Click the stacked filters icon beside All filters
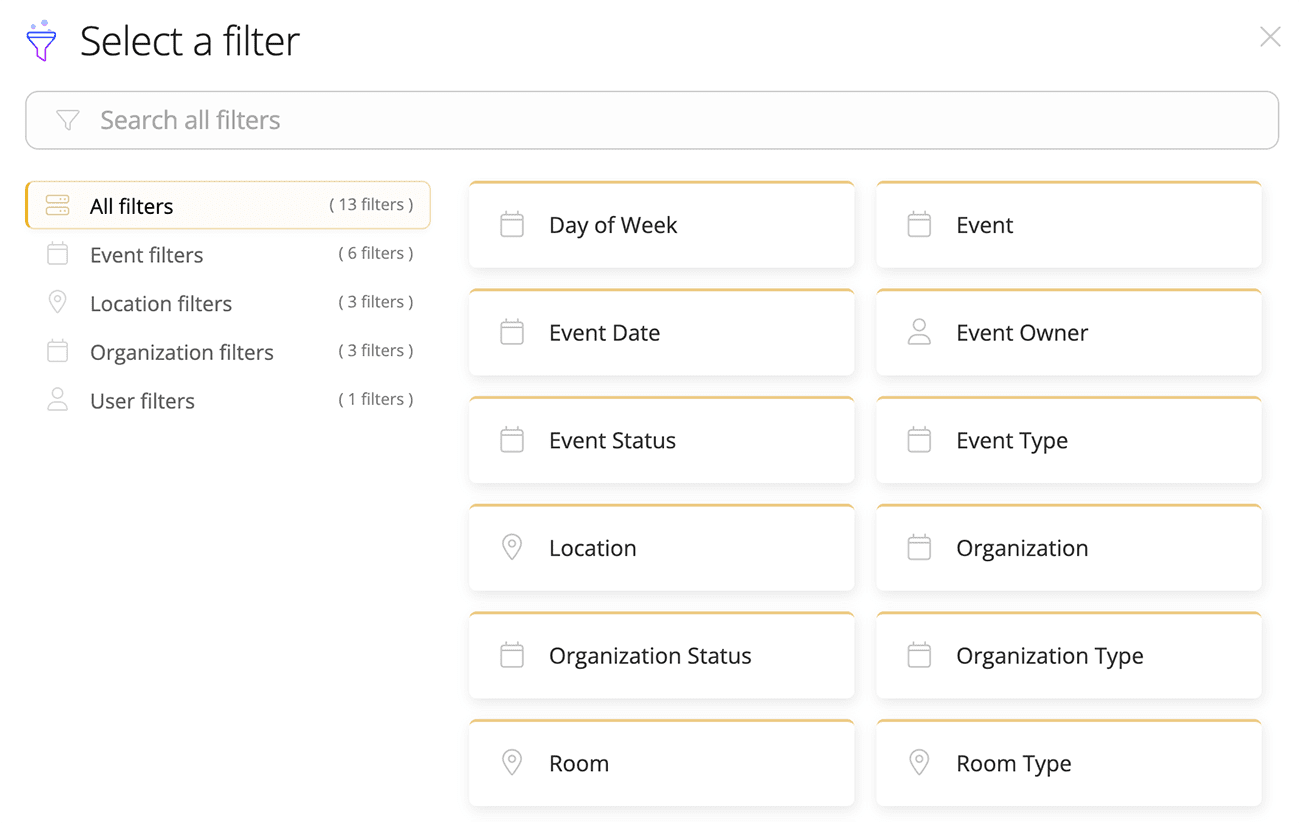Screen dimensions: 1300x823 point(57,204)
